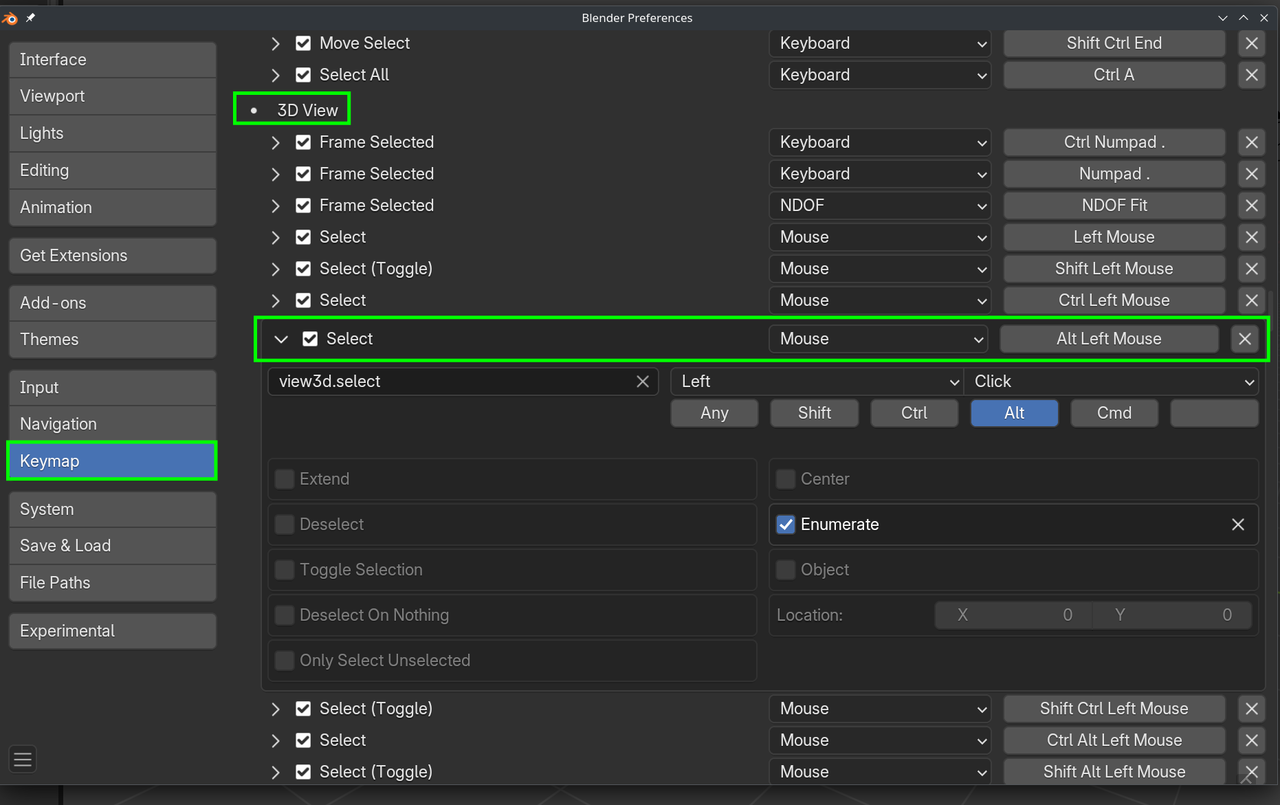
Task: Select the Keymap section
Action: [112, 461]
